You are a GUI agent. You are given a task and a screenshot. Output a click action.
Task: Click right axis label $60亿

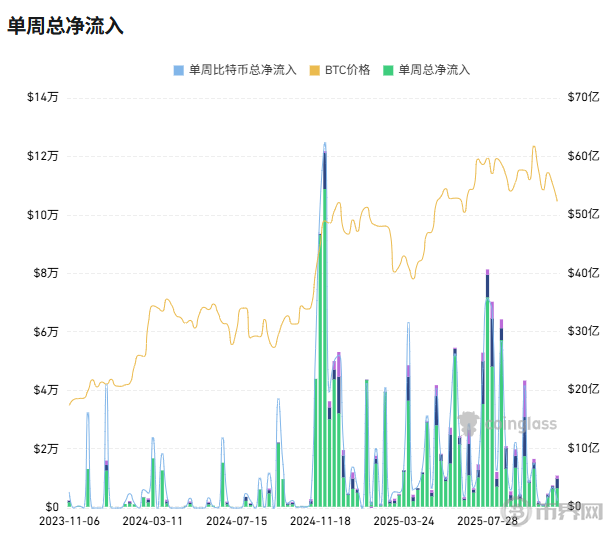[x=583, y=156]
